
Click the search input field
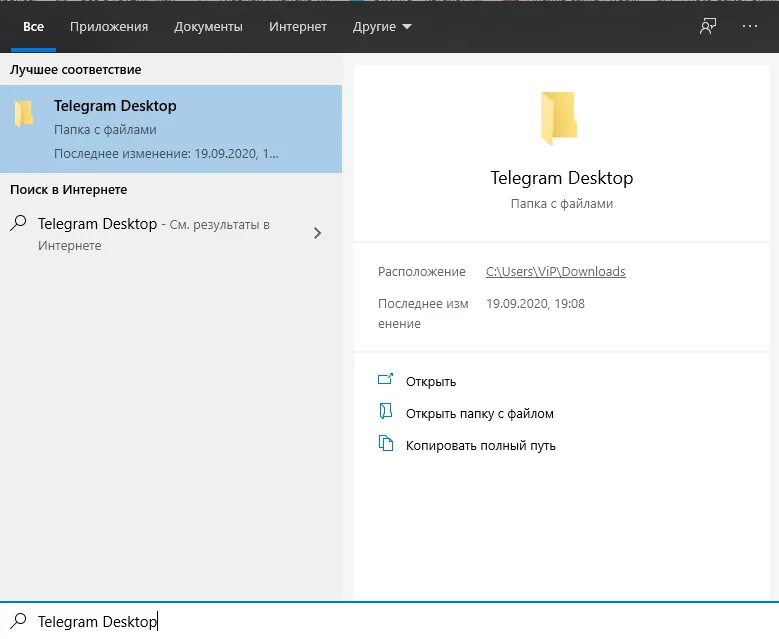(x=390, y=621)
